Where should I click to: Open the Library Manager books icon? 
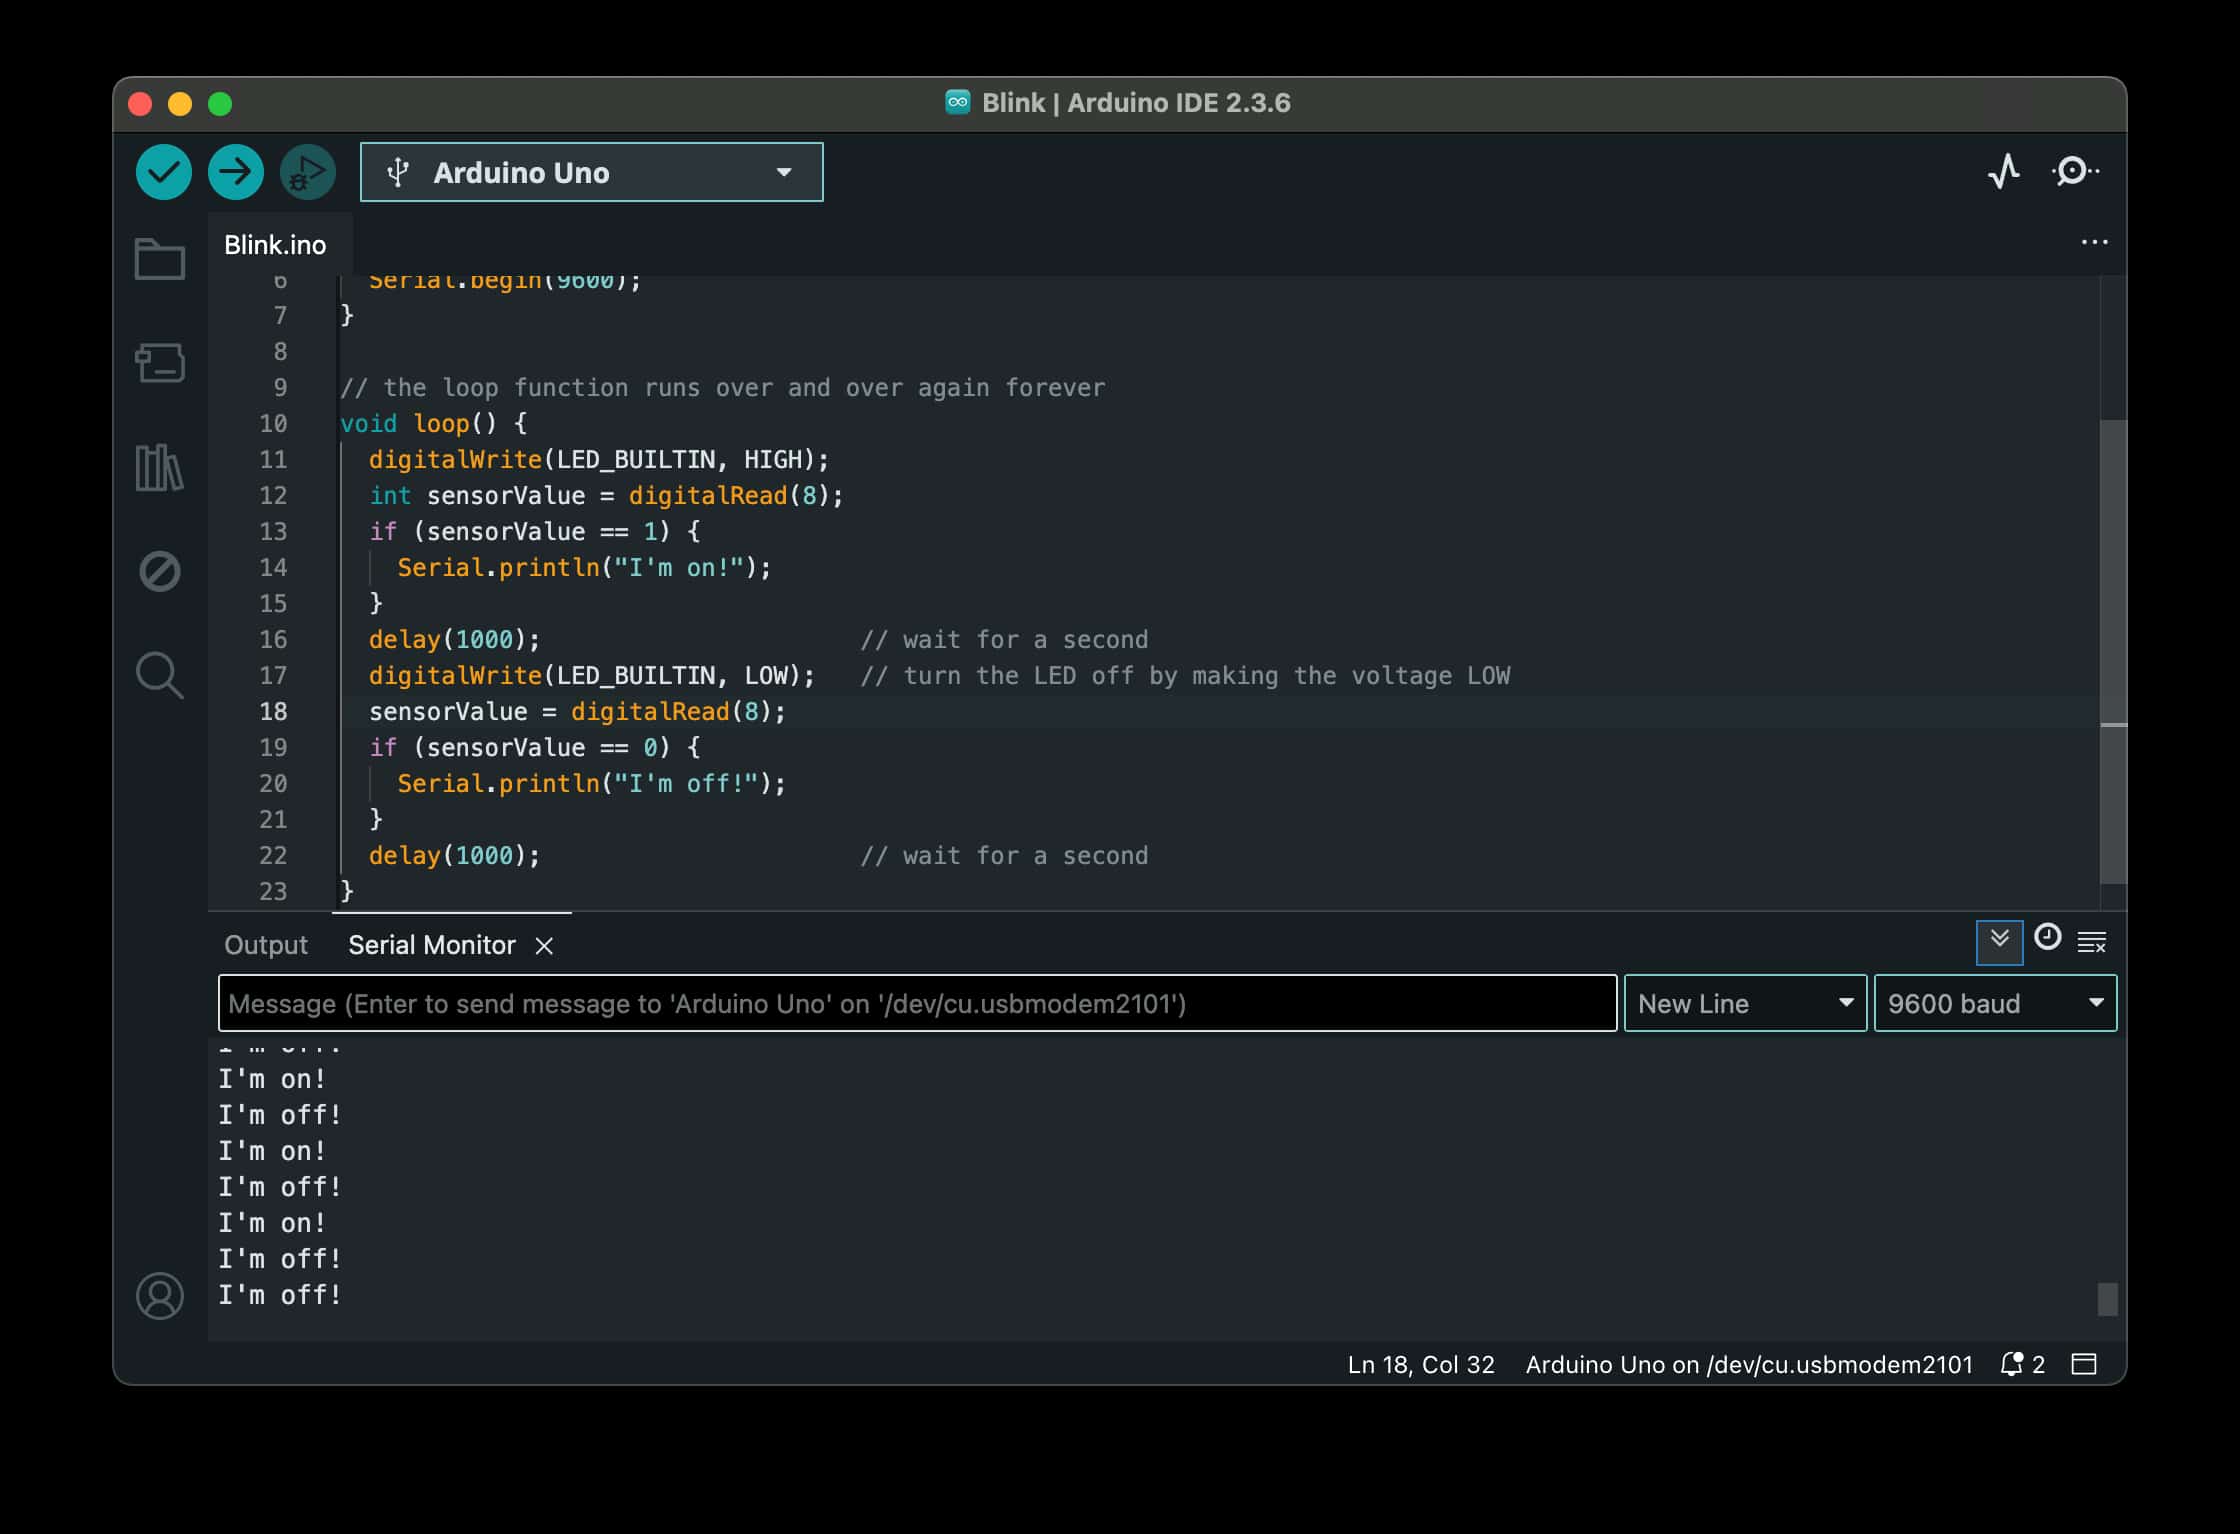[x=160, y=467]
